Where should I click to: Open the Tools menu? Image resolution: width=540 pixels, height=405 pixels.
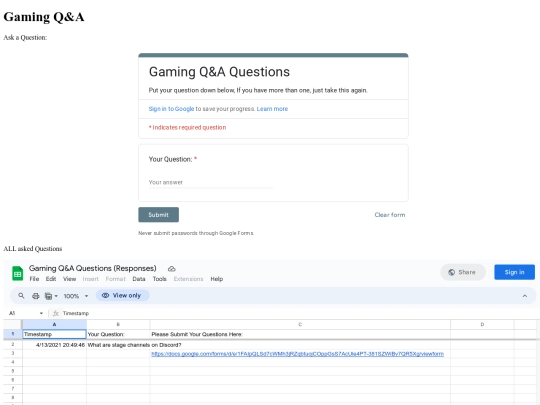pyautogui.click(x=159, y=279)
